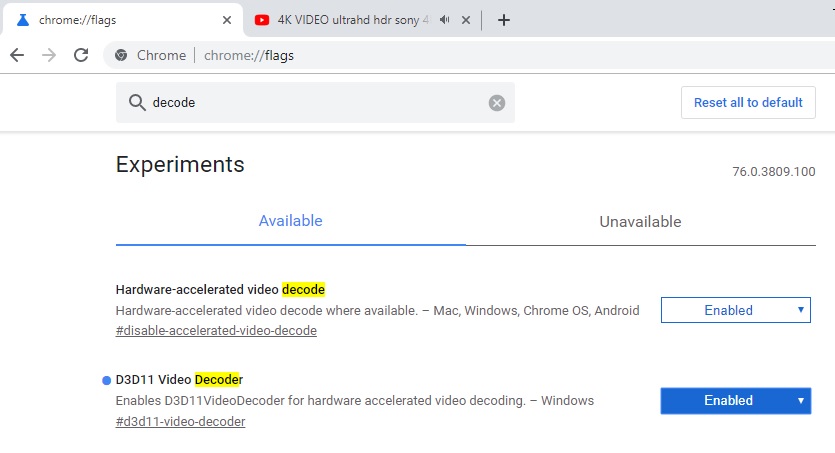Open Hardware-accelerated video decode dropdown

pyautogui.click(x=735, y=310)
